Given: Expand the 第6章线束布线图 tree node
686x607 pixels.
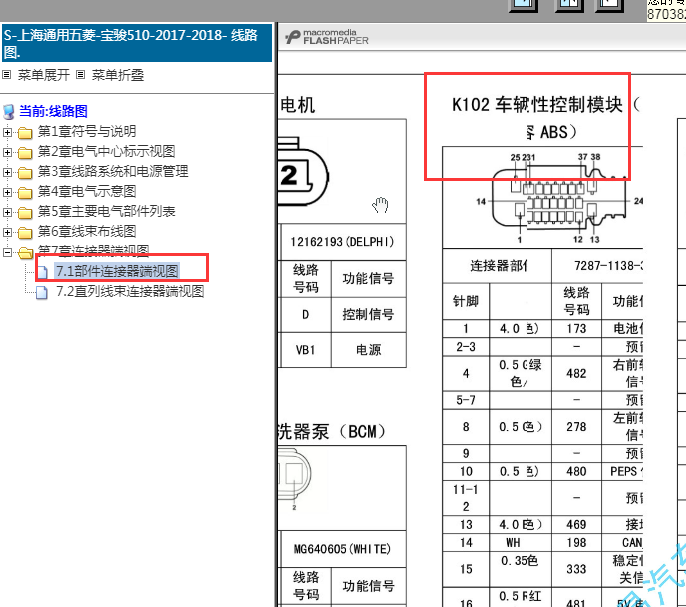Looking at the screenshot, I should [x=7, y=232].
